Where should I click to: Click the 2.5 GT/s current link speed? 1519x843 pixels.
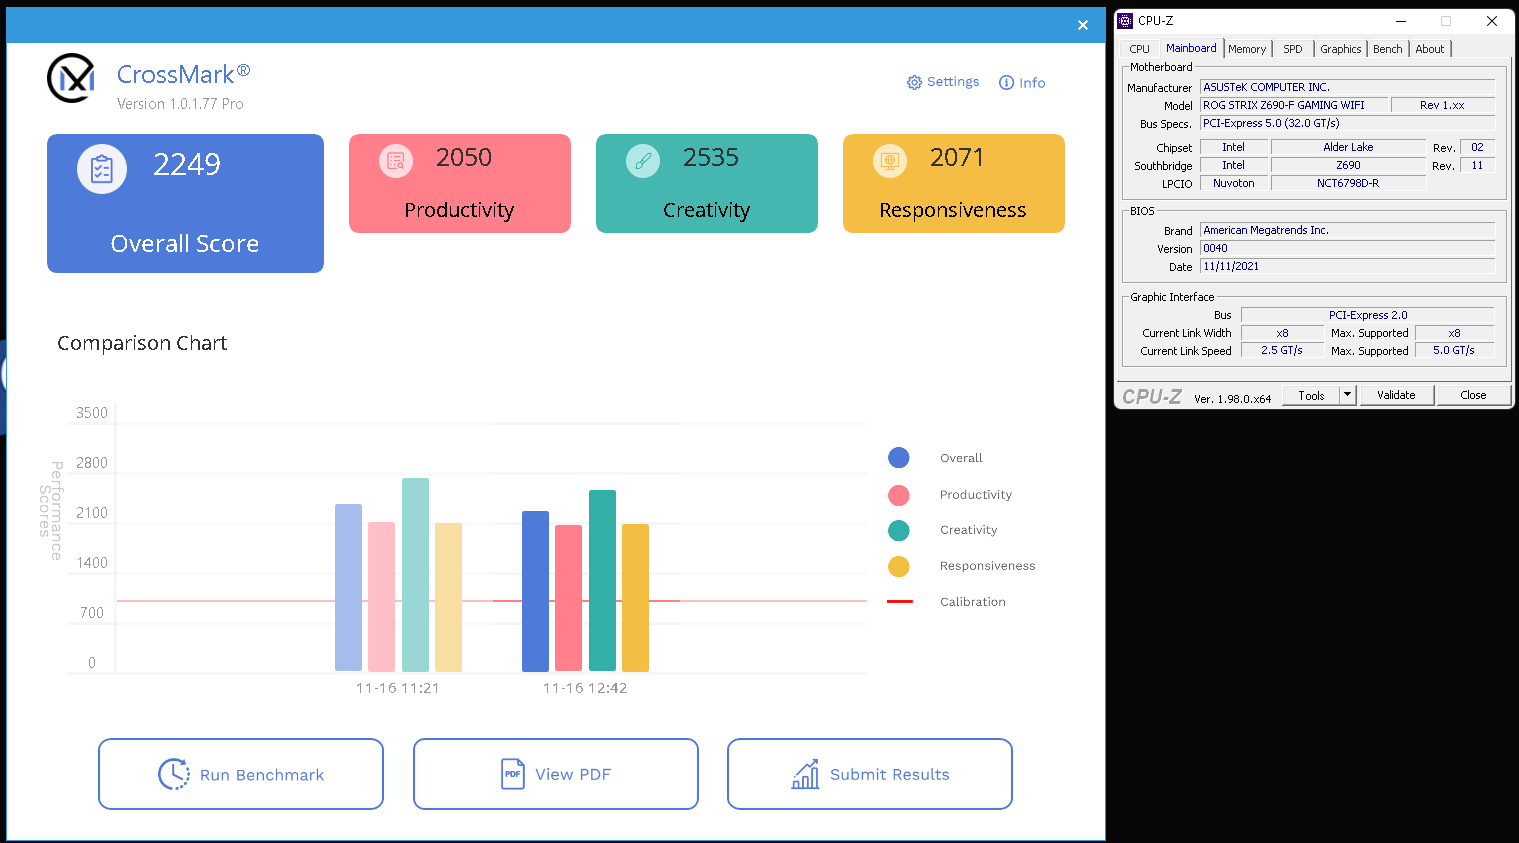1282,351
